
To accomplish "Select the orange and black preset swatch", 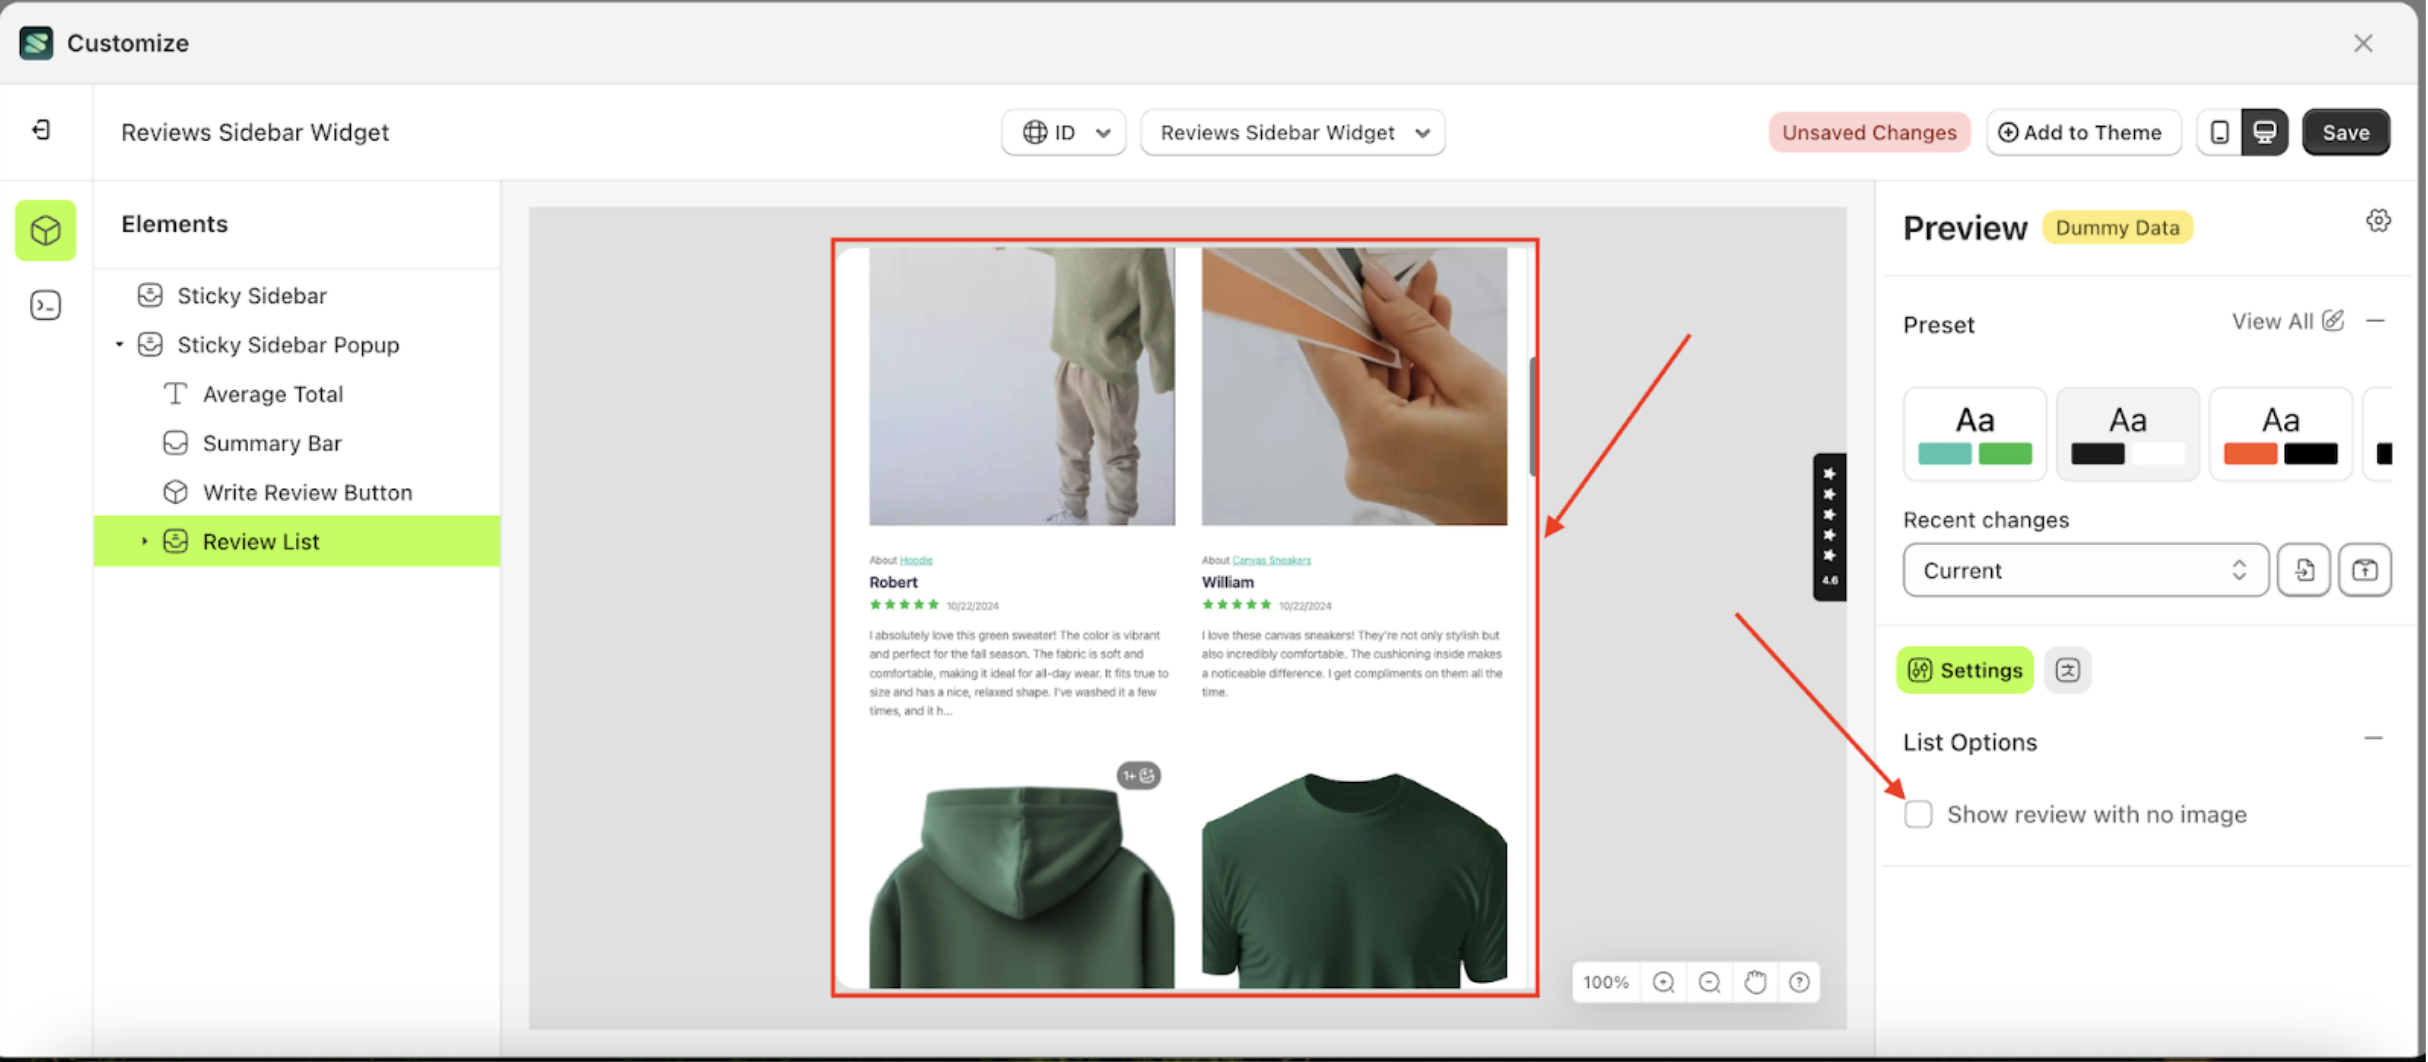I will (x=2281, y=433).
